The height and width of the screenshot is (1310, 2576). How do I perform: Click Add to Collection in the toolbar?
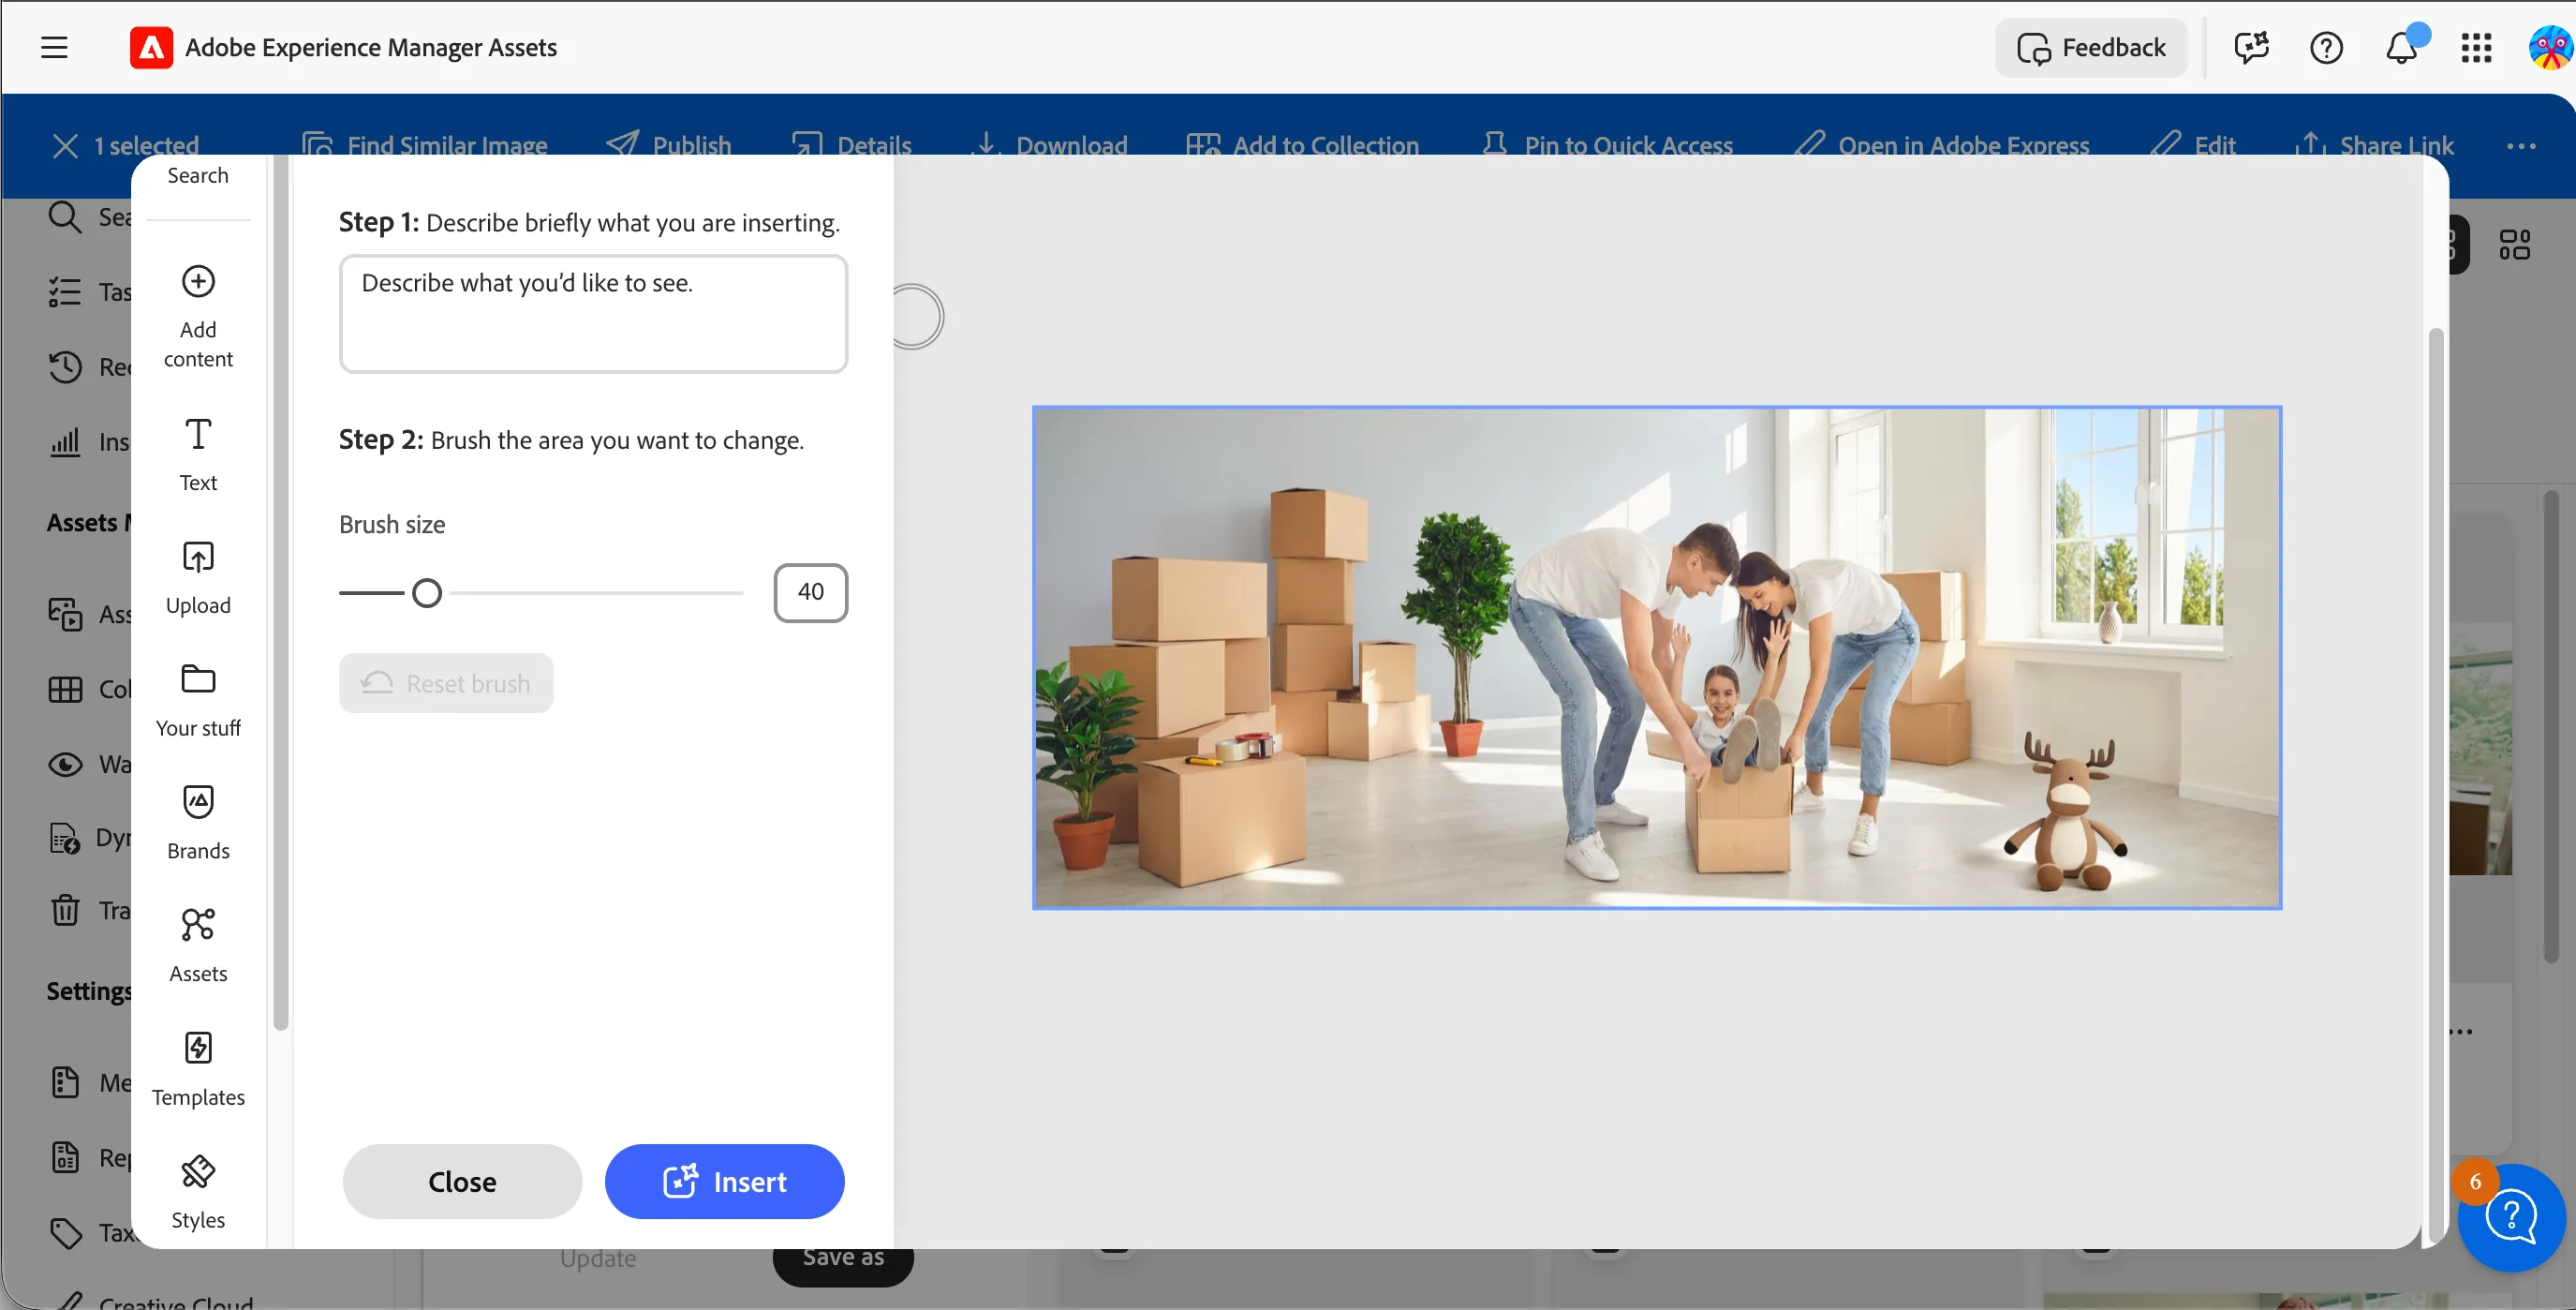(1302, 146)
